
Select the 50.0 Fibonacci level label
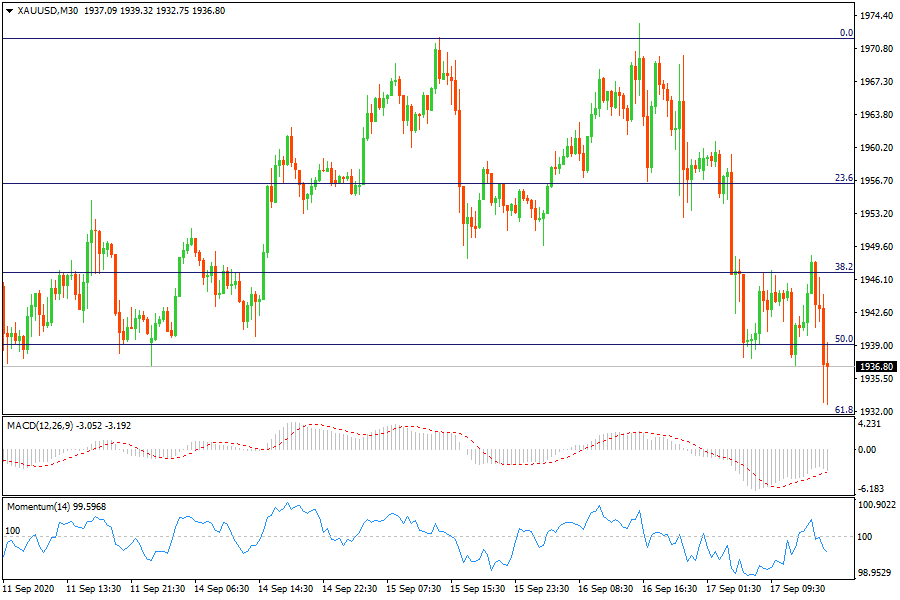pos(843,339)
